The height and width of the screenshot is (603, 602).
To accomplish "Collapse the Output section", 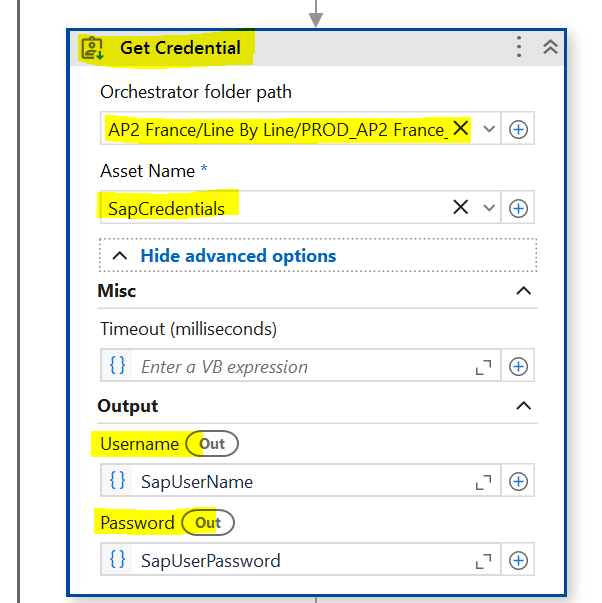I will [x=522, y=406].
